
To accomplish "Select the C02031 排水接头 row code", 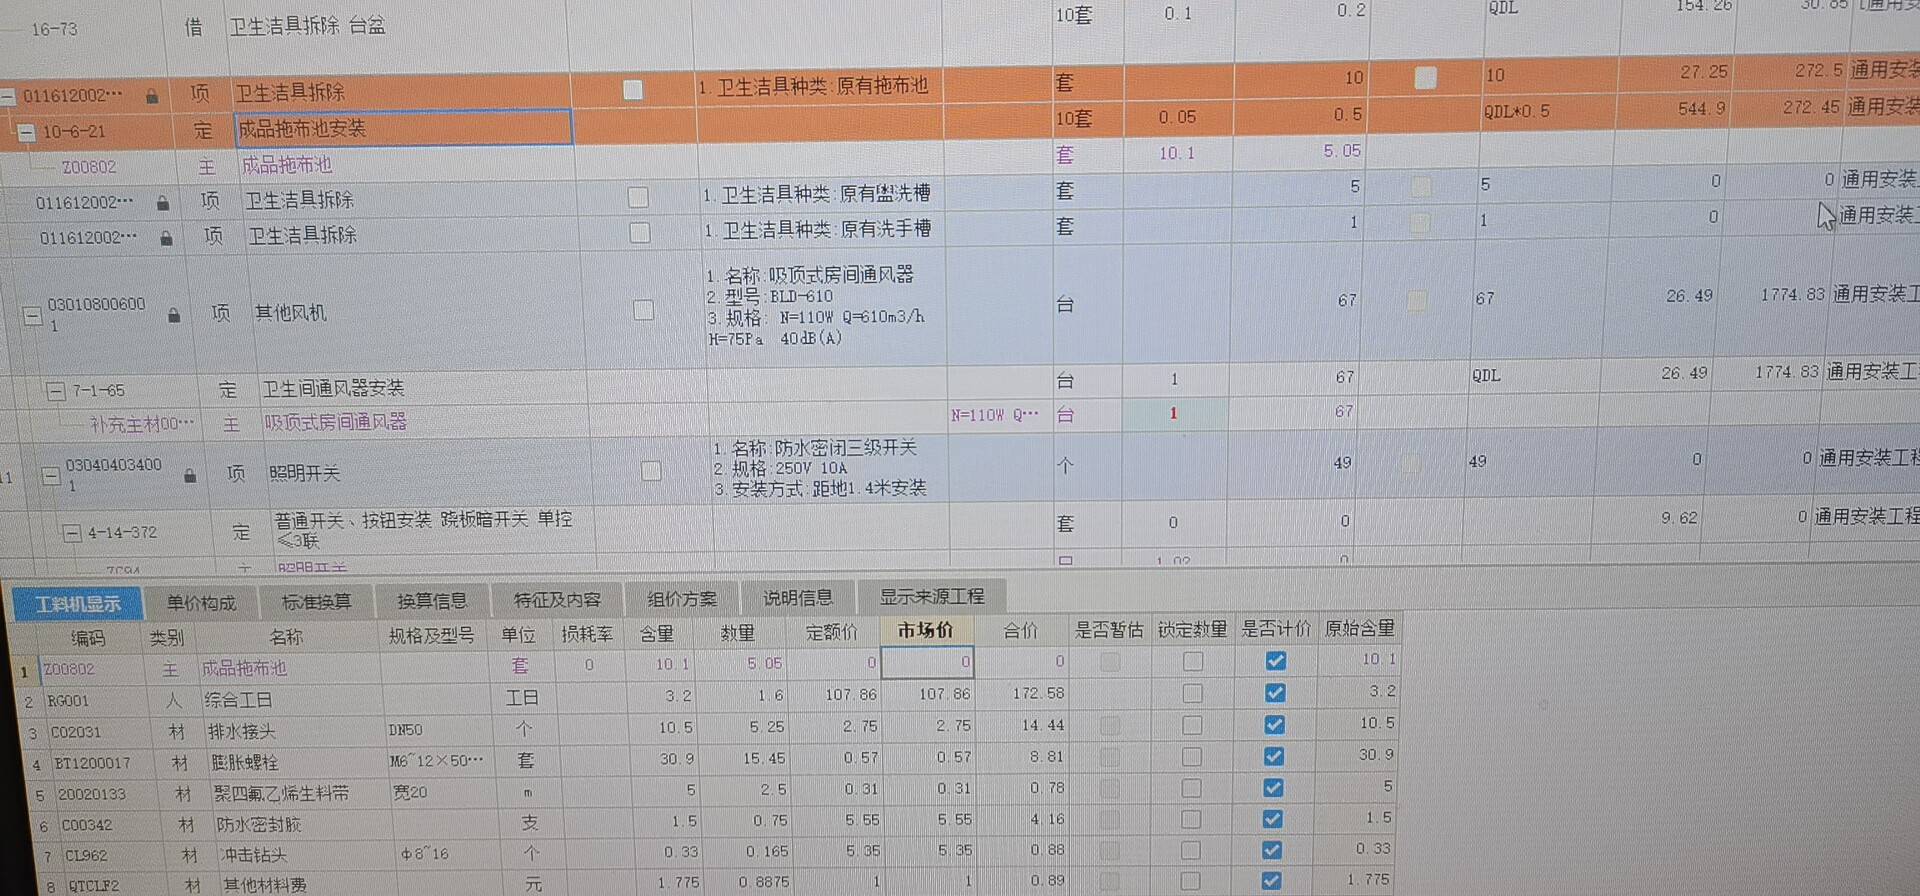I will click(x=76, y=732).
